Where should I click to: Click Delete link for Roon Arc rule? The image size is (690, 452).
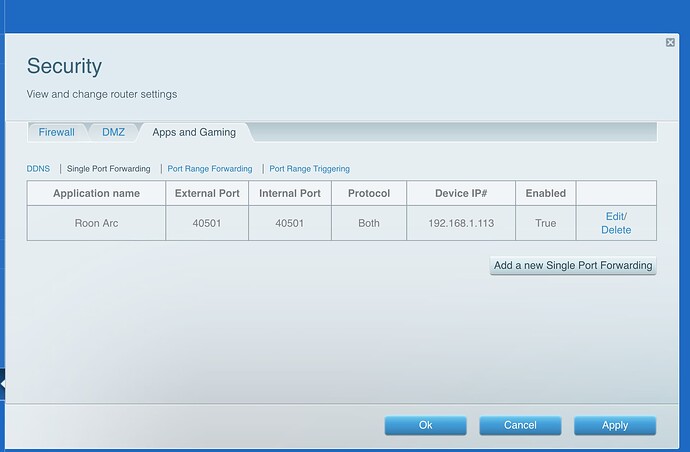616,230
